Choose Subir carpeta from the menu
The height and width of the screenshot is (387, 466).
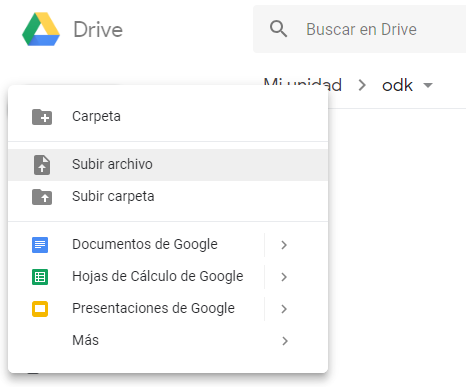tap(168, 197)
